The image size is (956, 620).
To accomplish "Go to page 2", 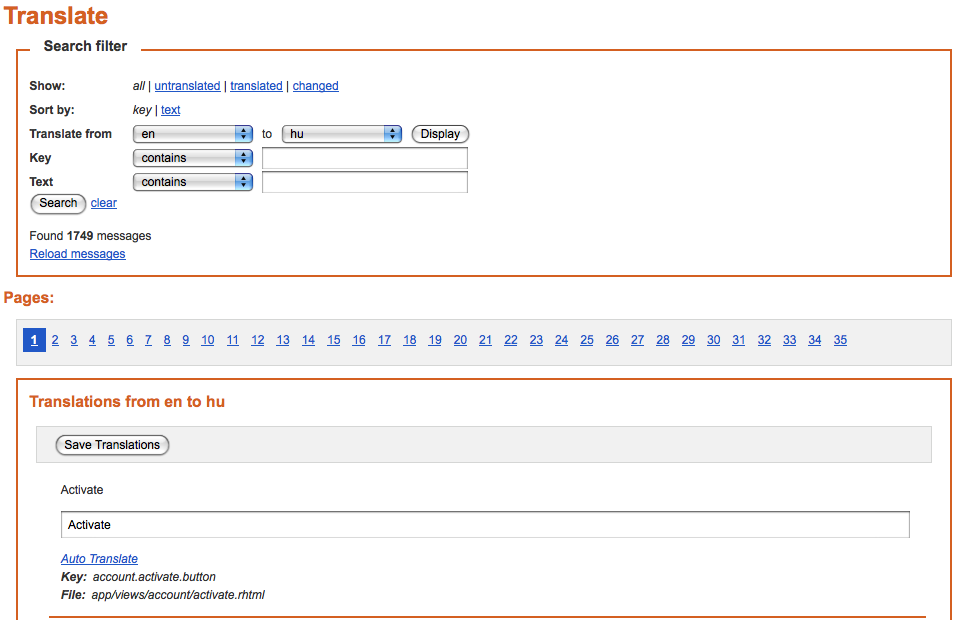I will [x=55, y=340].
